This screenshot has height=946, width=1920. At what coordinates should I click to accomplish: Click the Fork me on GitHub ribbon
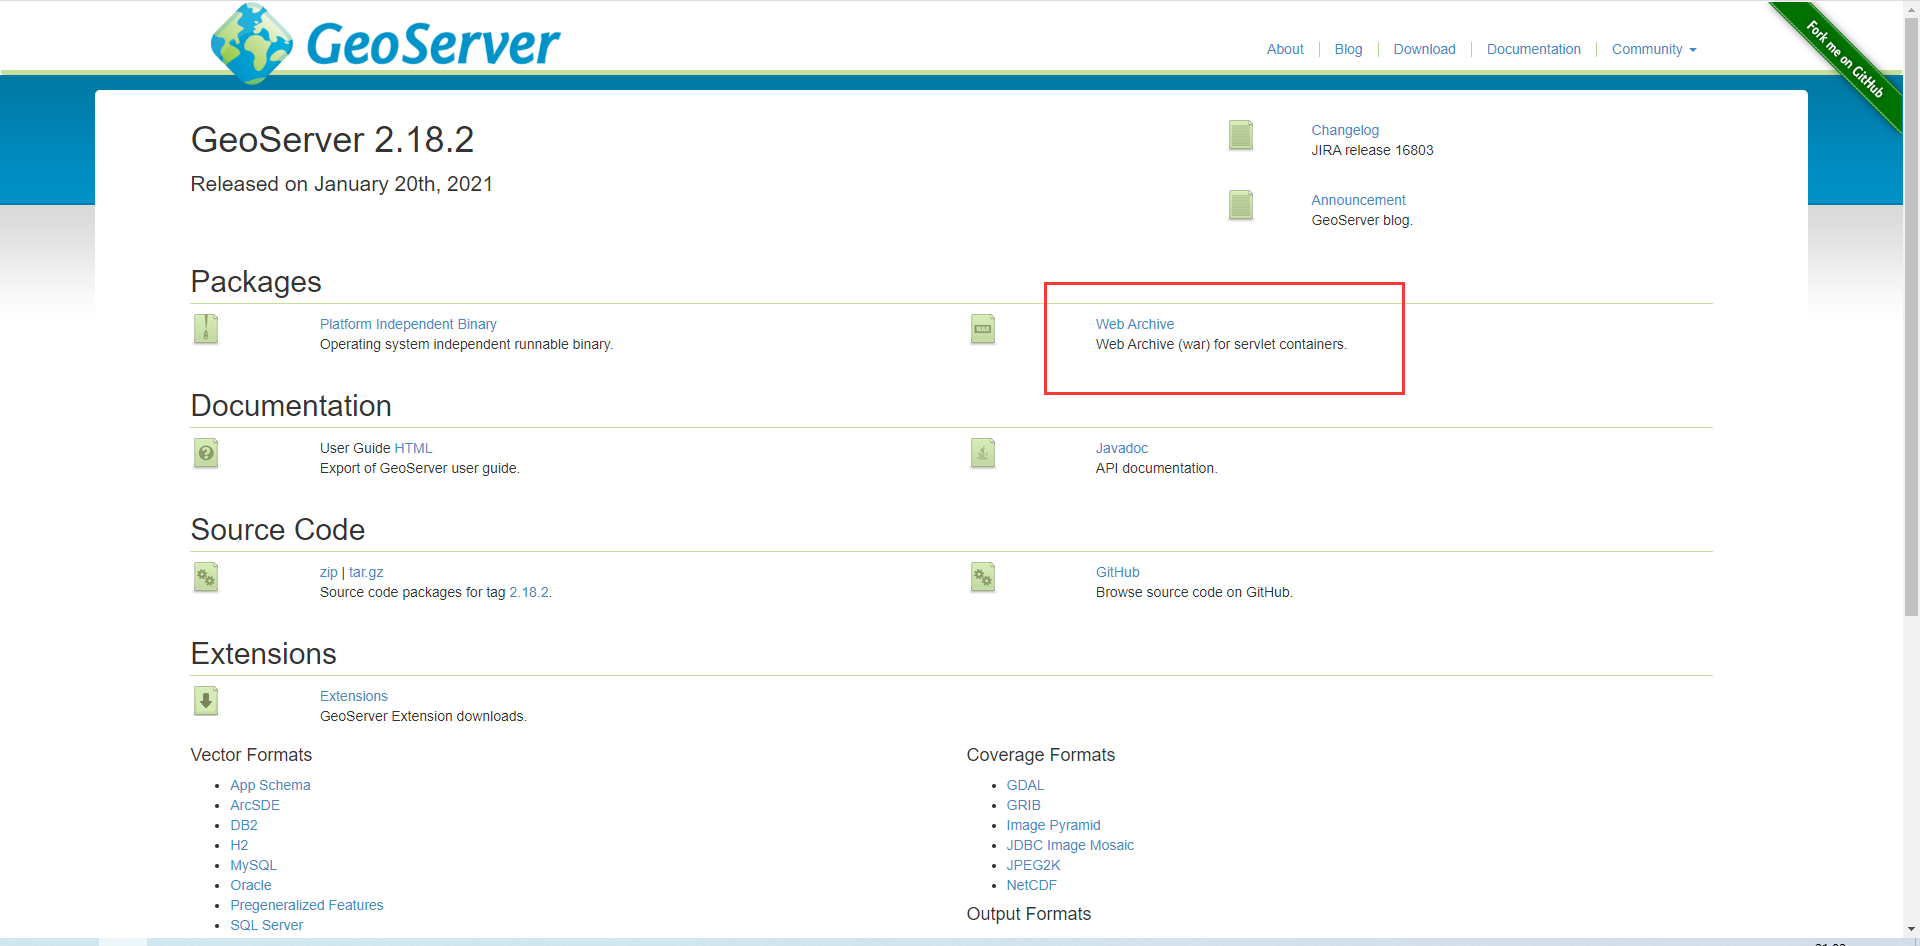click(1843, 60)
